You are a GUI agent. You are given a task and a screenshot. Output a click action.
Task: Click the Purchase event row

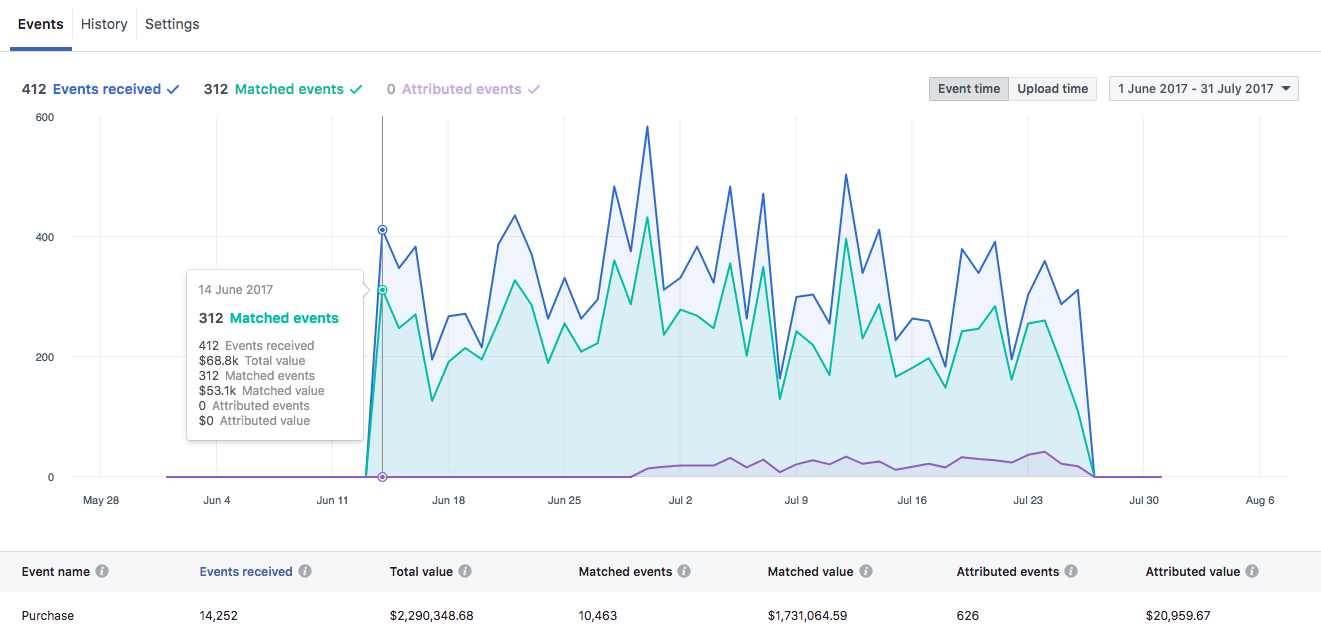tap(48, 616)
